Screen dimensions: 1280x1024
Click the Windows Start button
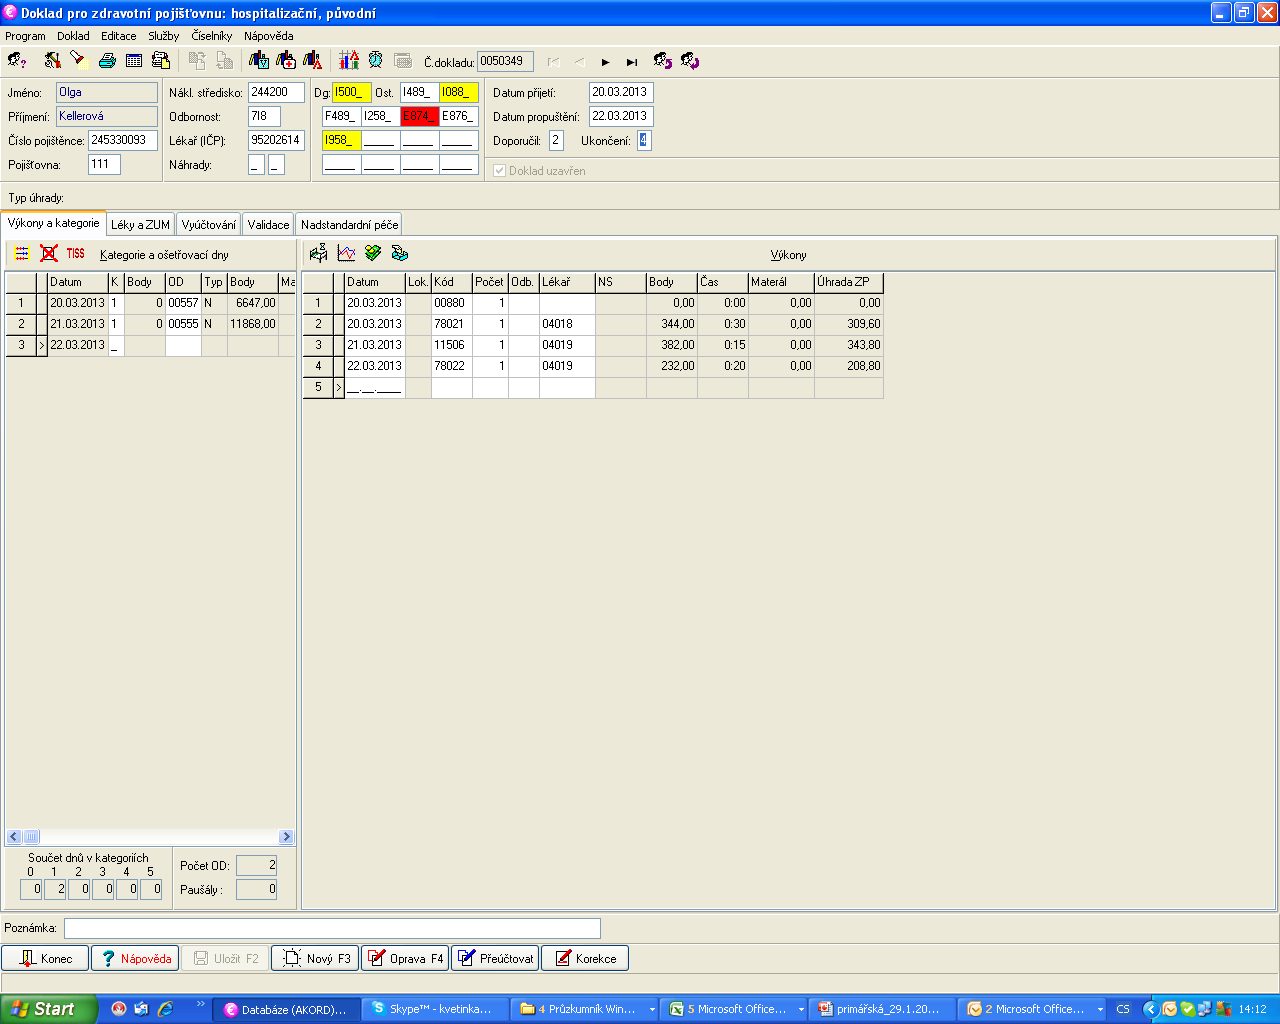click(x=48, y=1009)
